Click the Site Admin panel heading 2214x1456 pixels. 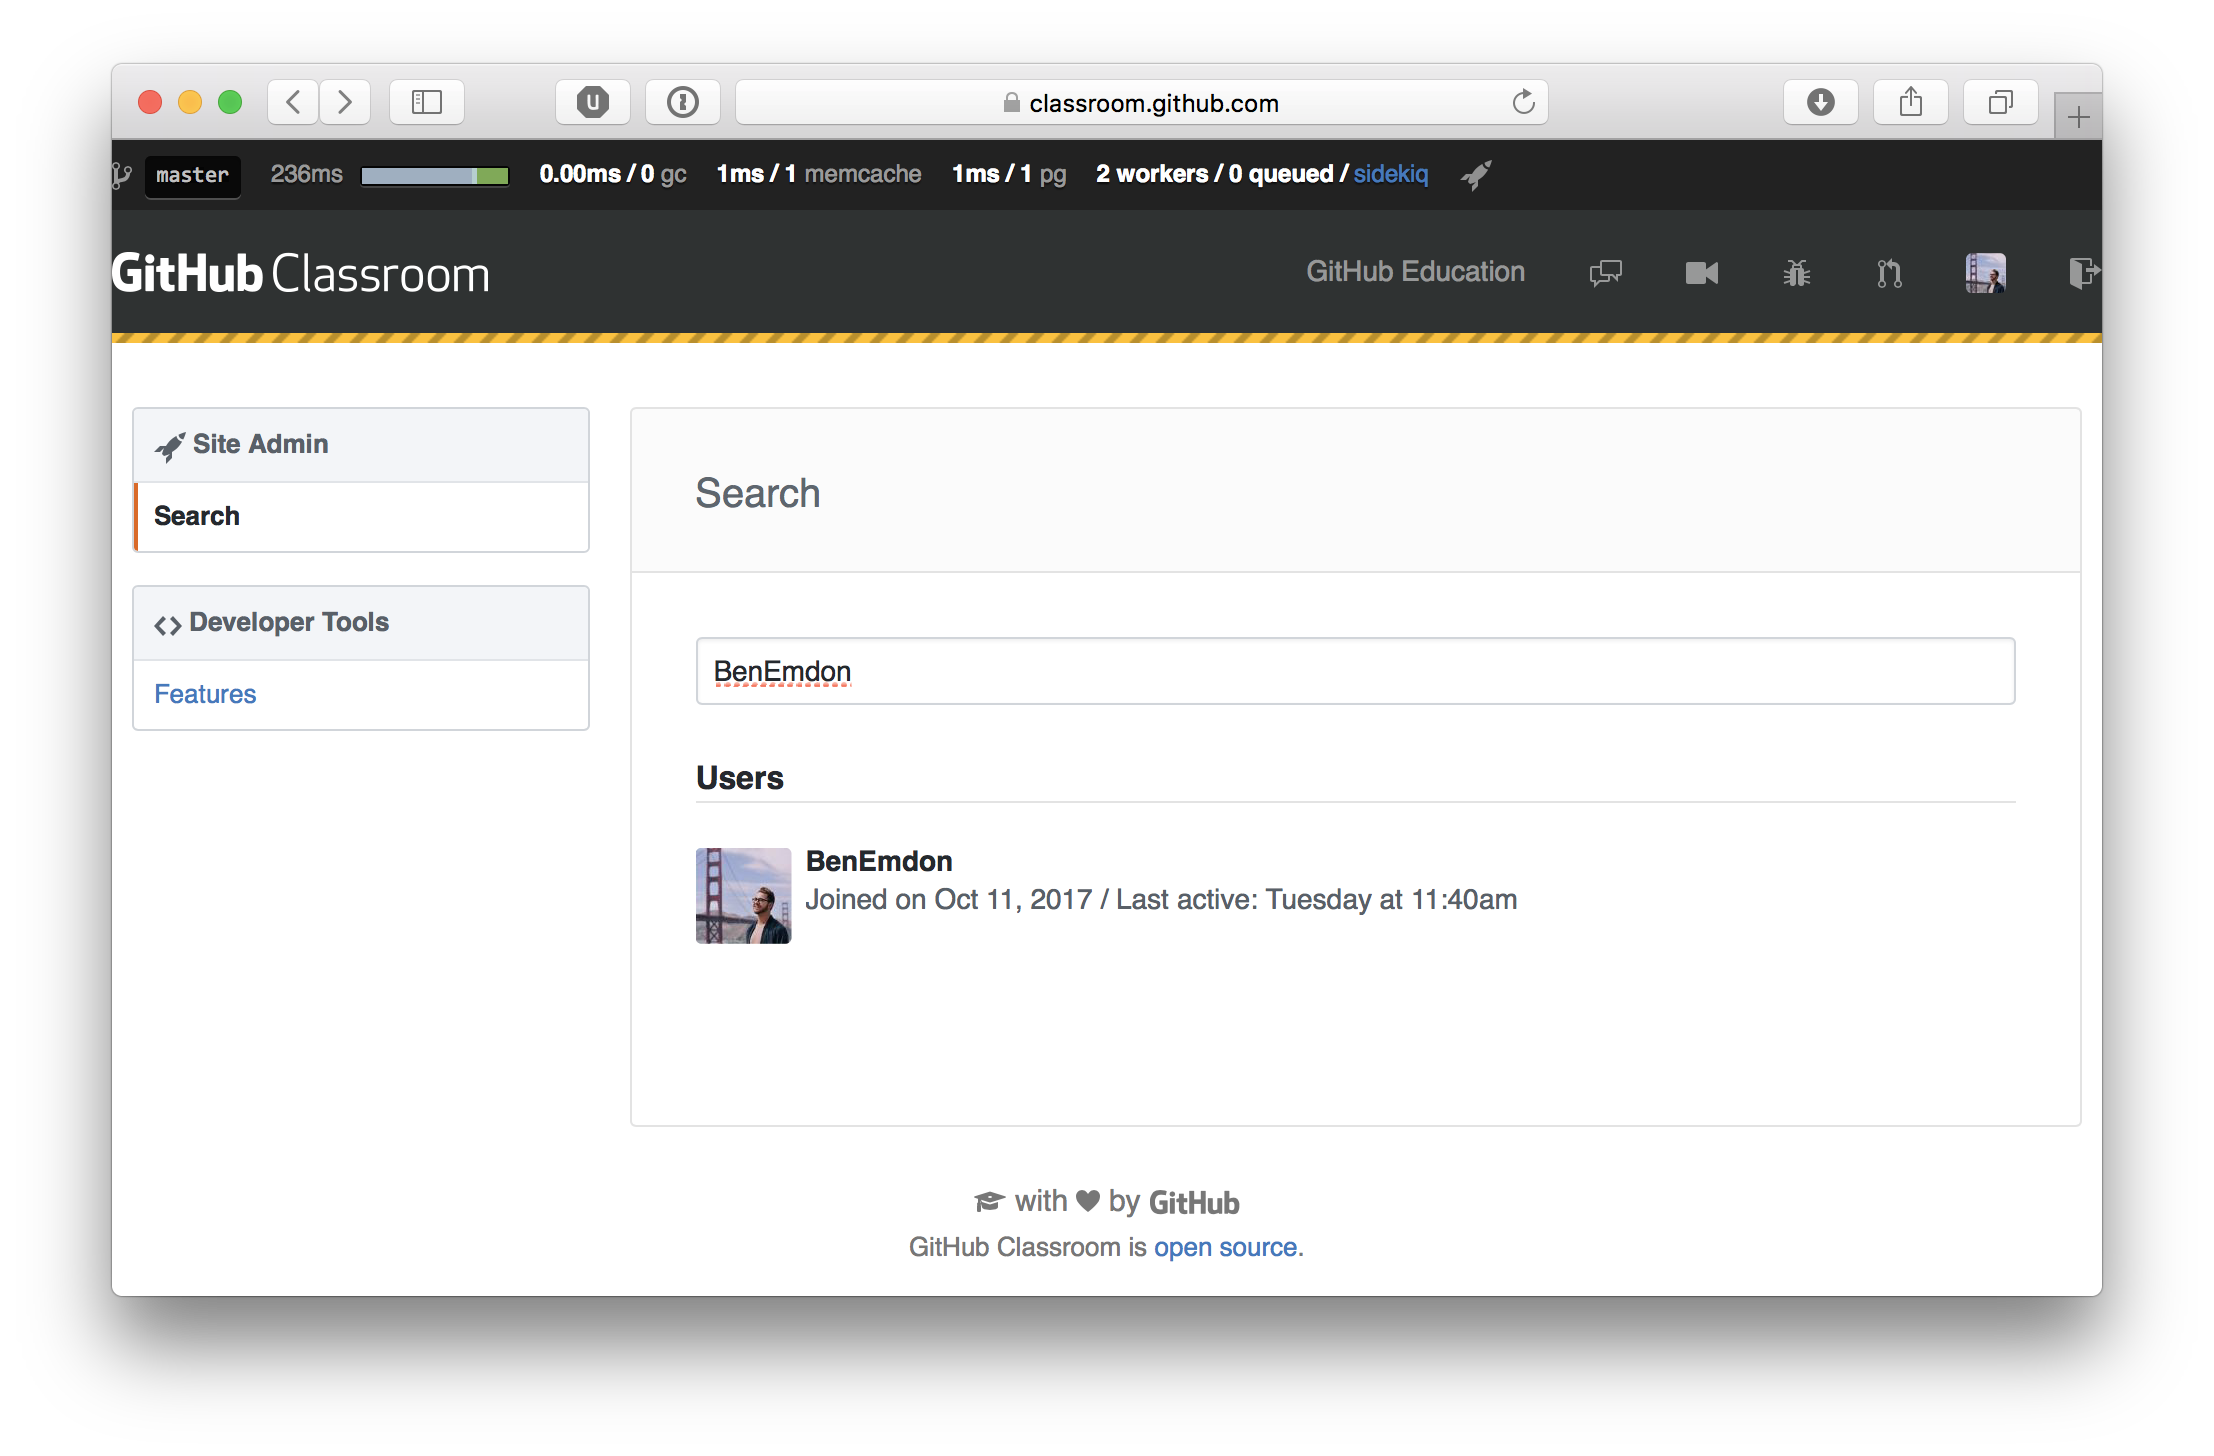(x=361, y=445)
